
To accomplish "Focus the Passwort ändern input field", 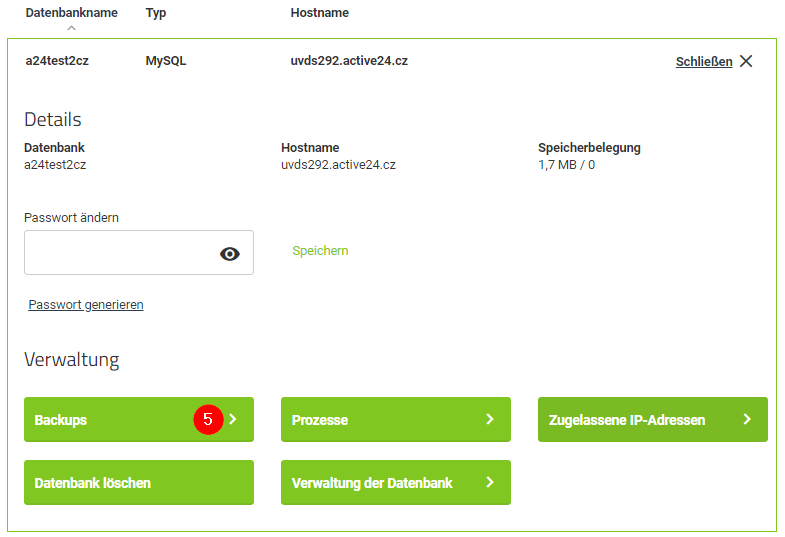I will [120, 253].
